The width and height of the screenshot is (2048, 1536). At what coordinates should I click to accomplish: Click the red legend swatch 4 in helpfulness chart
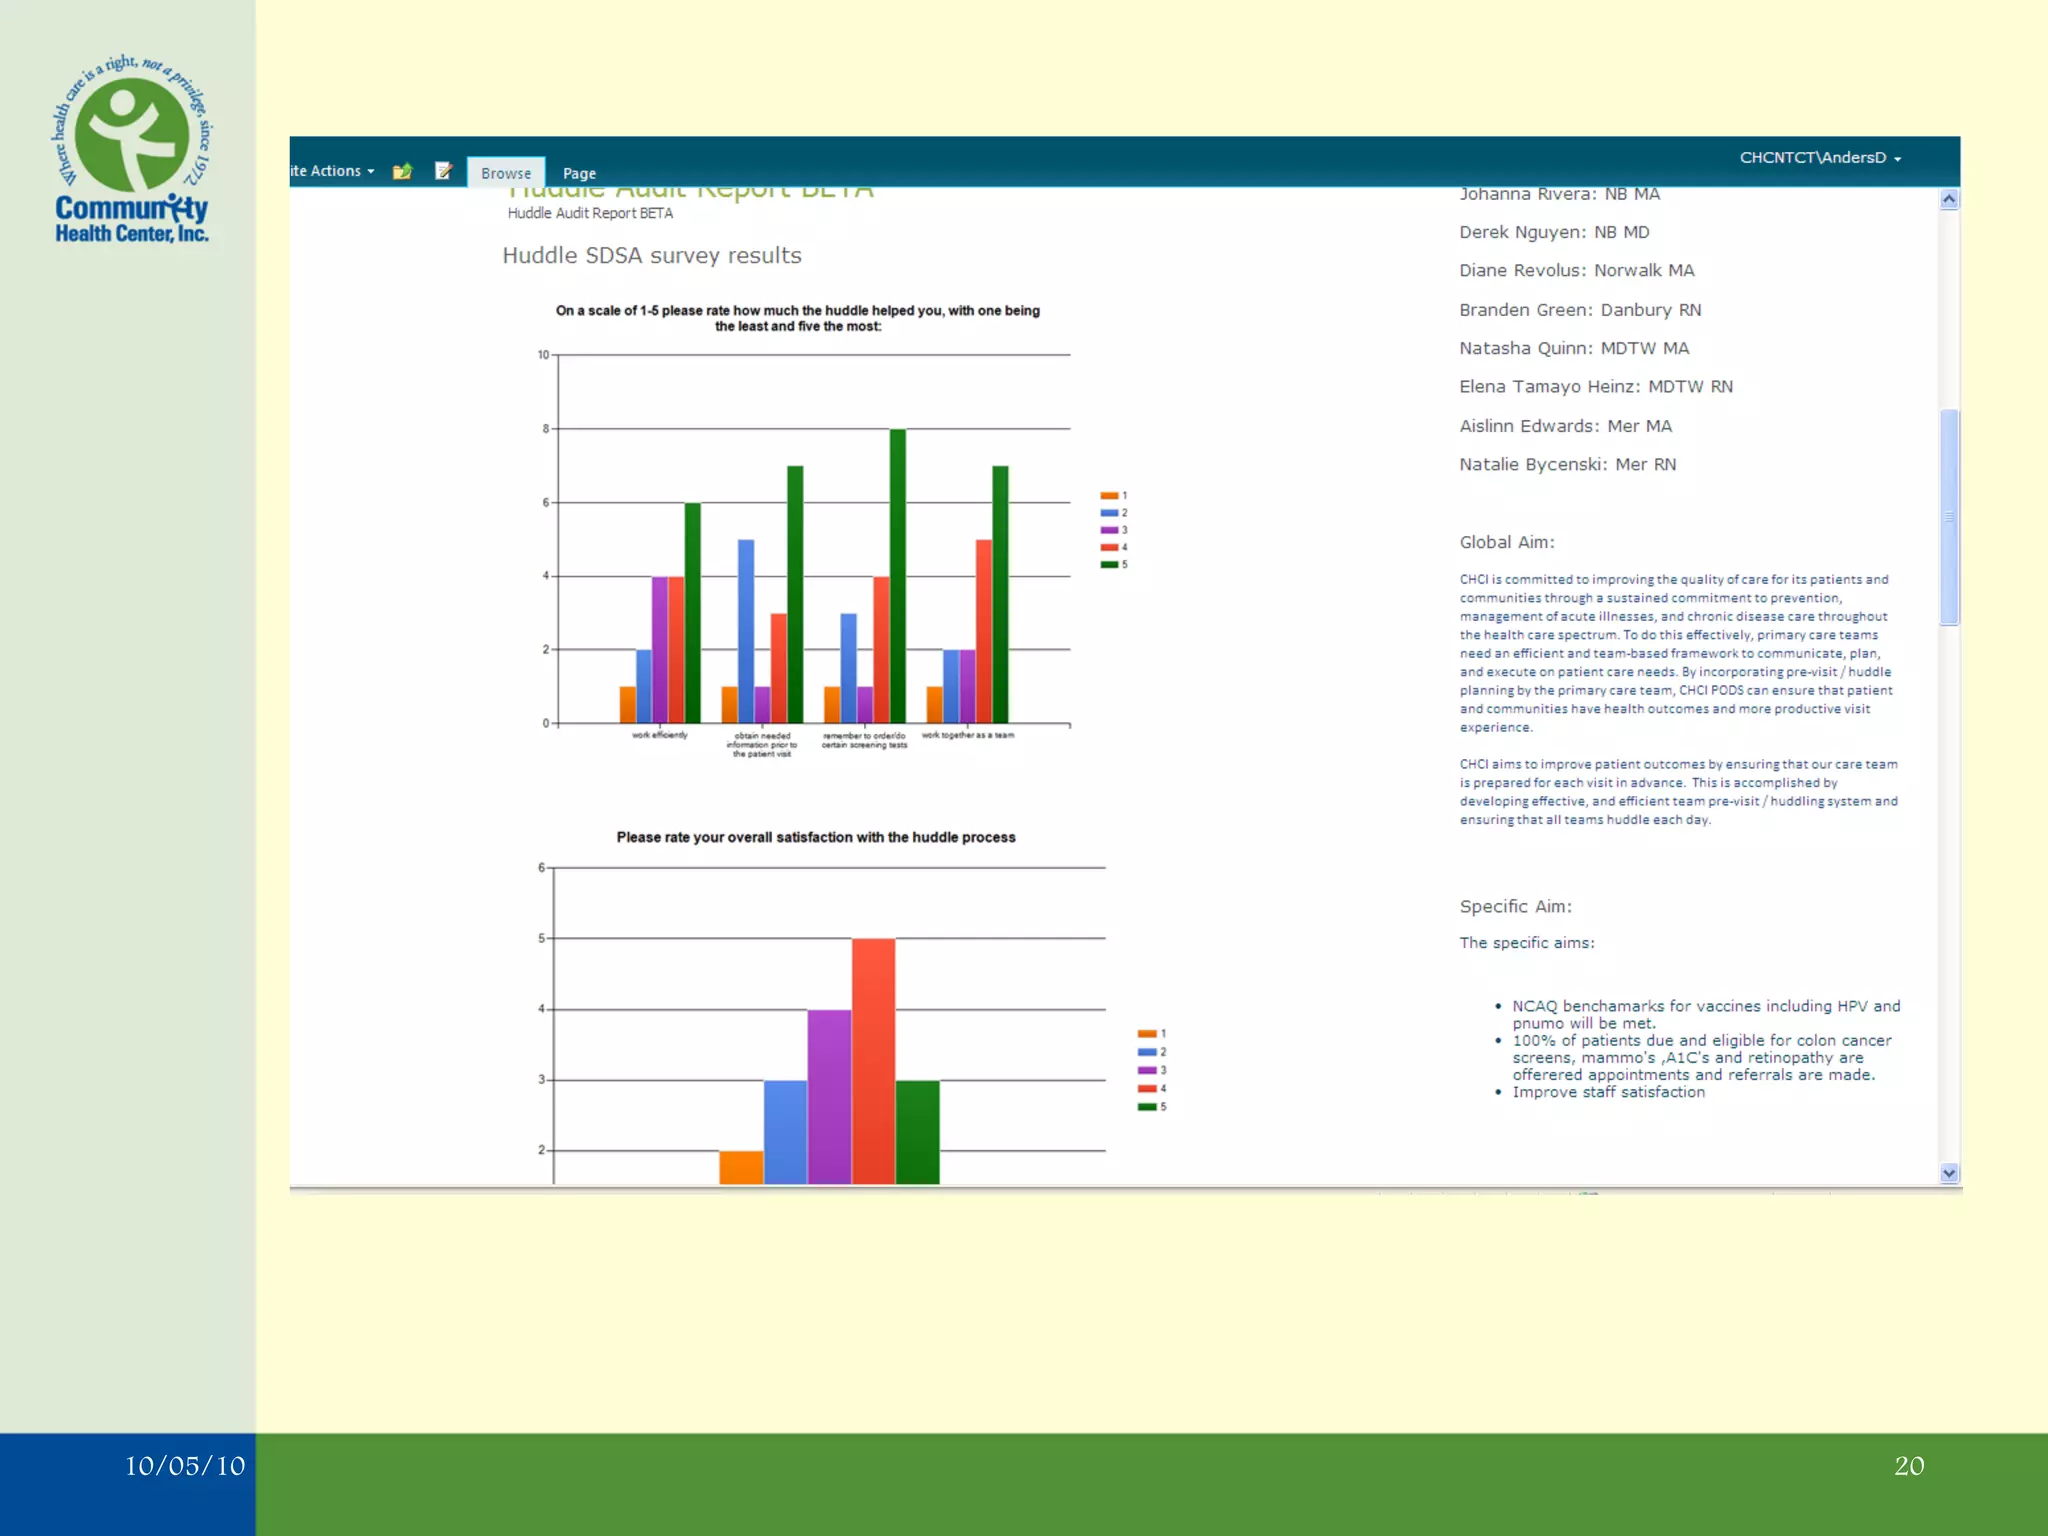(x=1109, y=548)
